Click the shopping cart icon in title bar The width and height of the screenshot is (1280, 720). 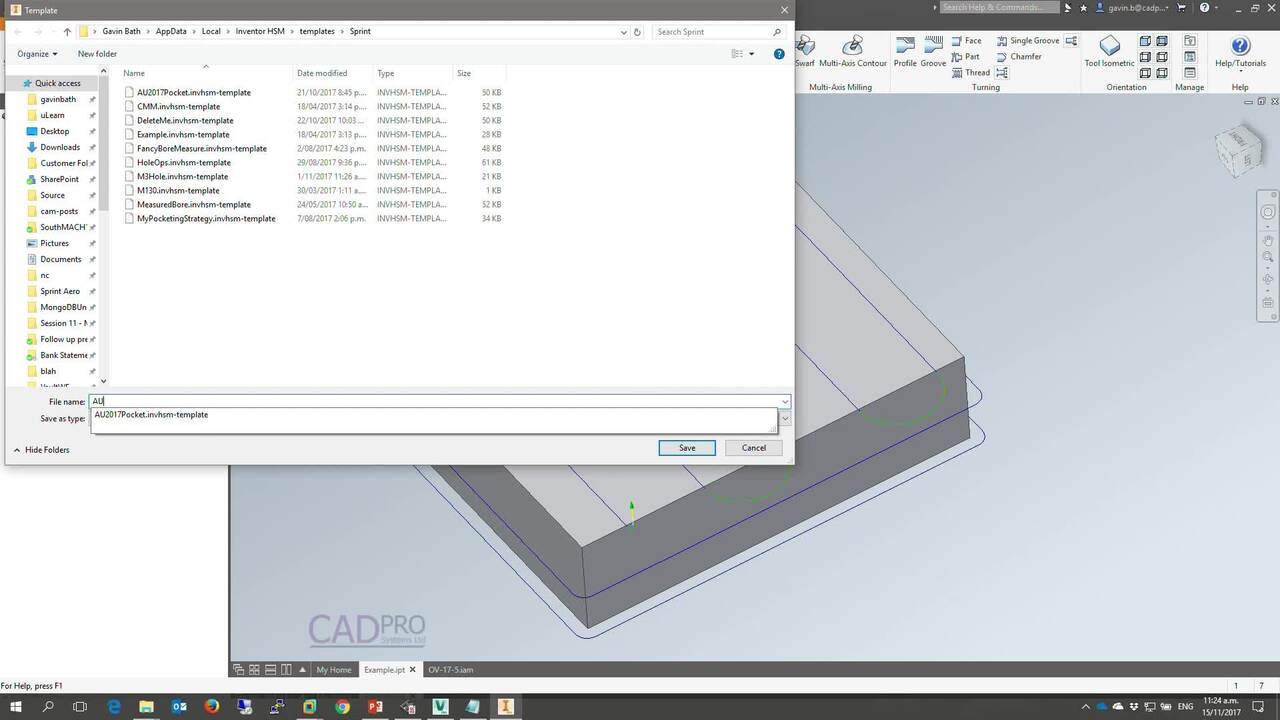1181,8
